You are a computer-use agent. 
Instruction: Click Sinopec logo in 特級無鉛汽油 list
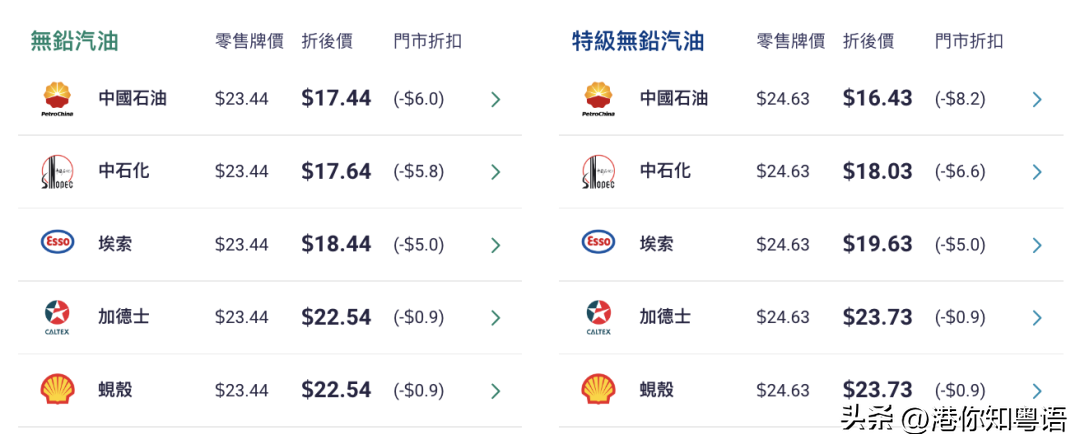click(599, 172)
